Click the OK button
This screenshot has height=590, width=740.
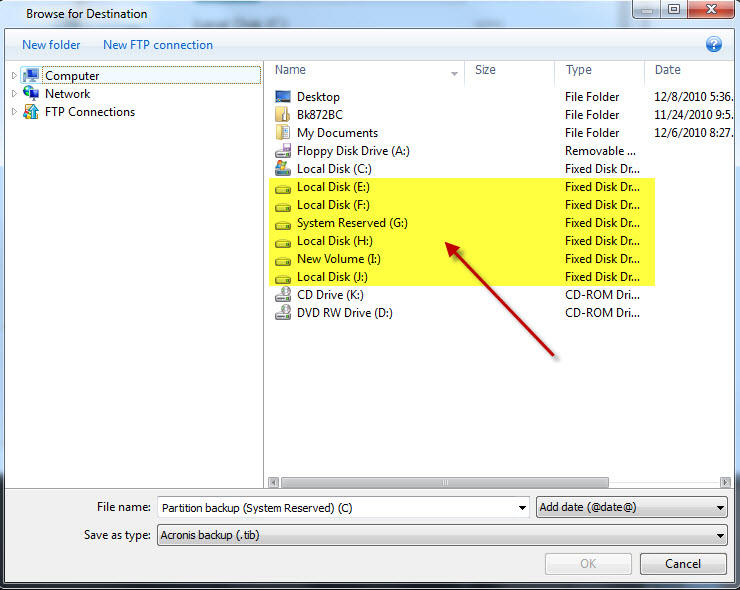pos(588,564)
